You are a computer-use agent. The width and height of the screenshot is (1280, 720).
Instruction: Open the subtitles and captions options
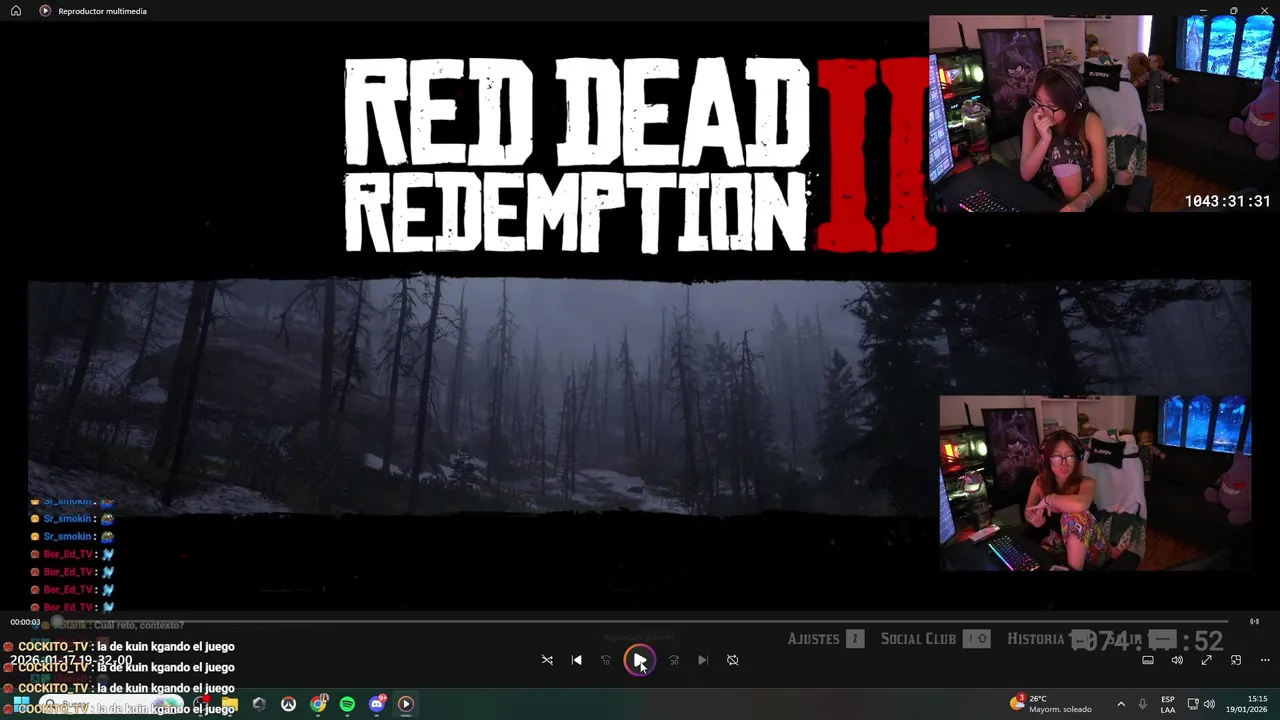(x=1148, y=660)
